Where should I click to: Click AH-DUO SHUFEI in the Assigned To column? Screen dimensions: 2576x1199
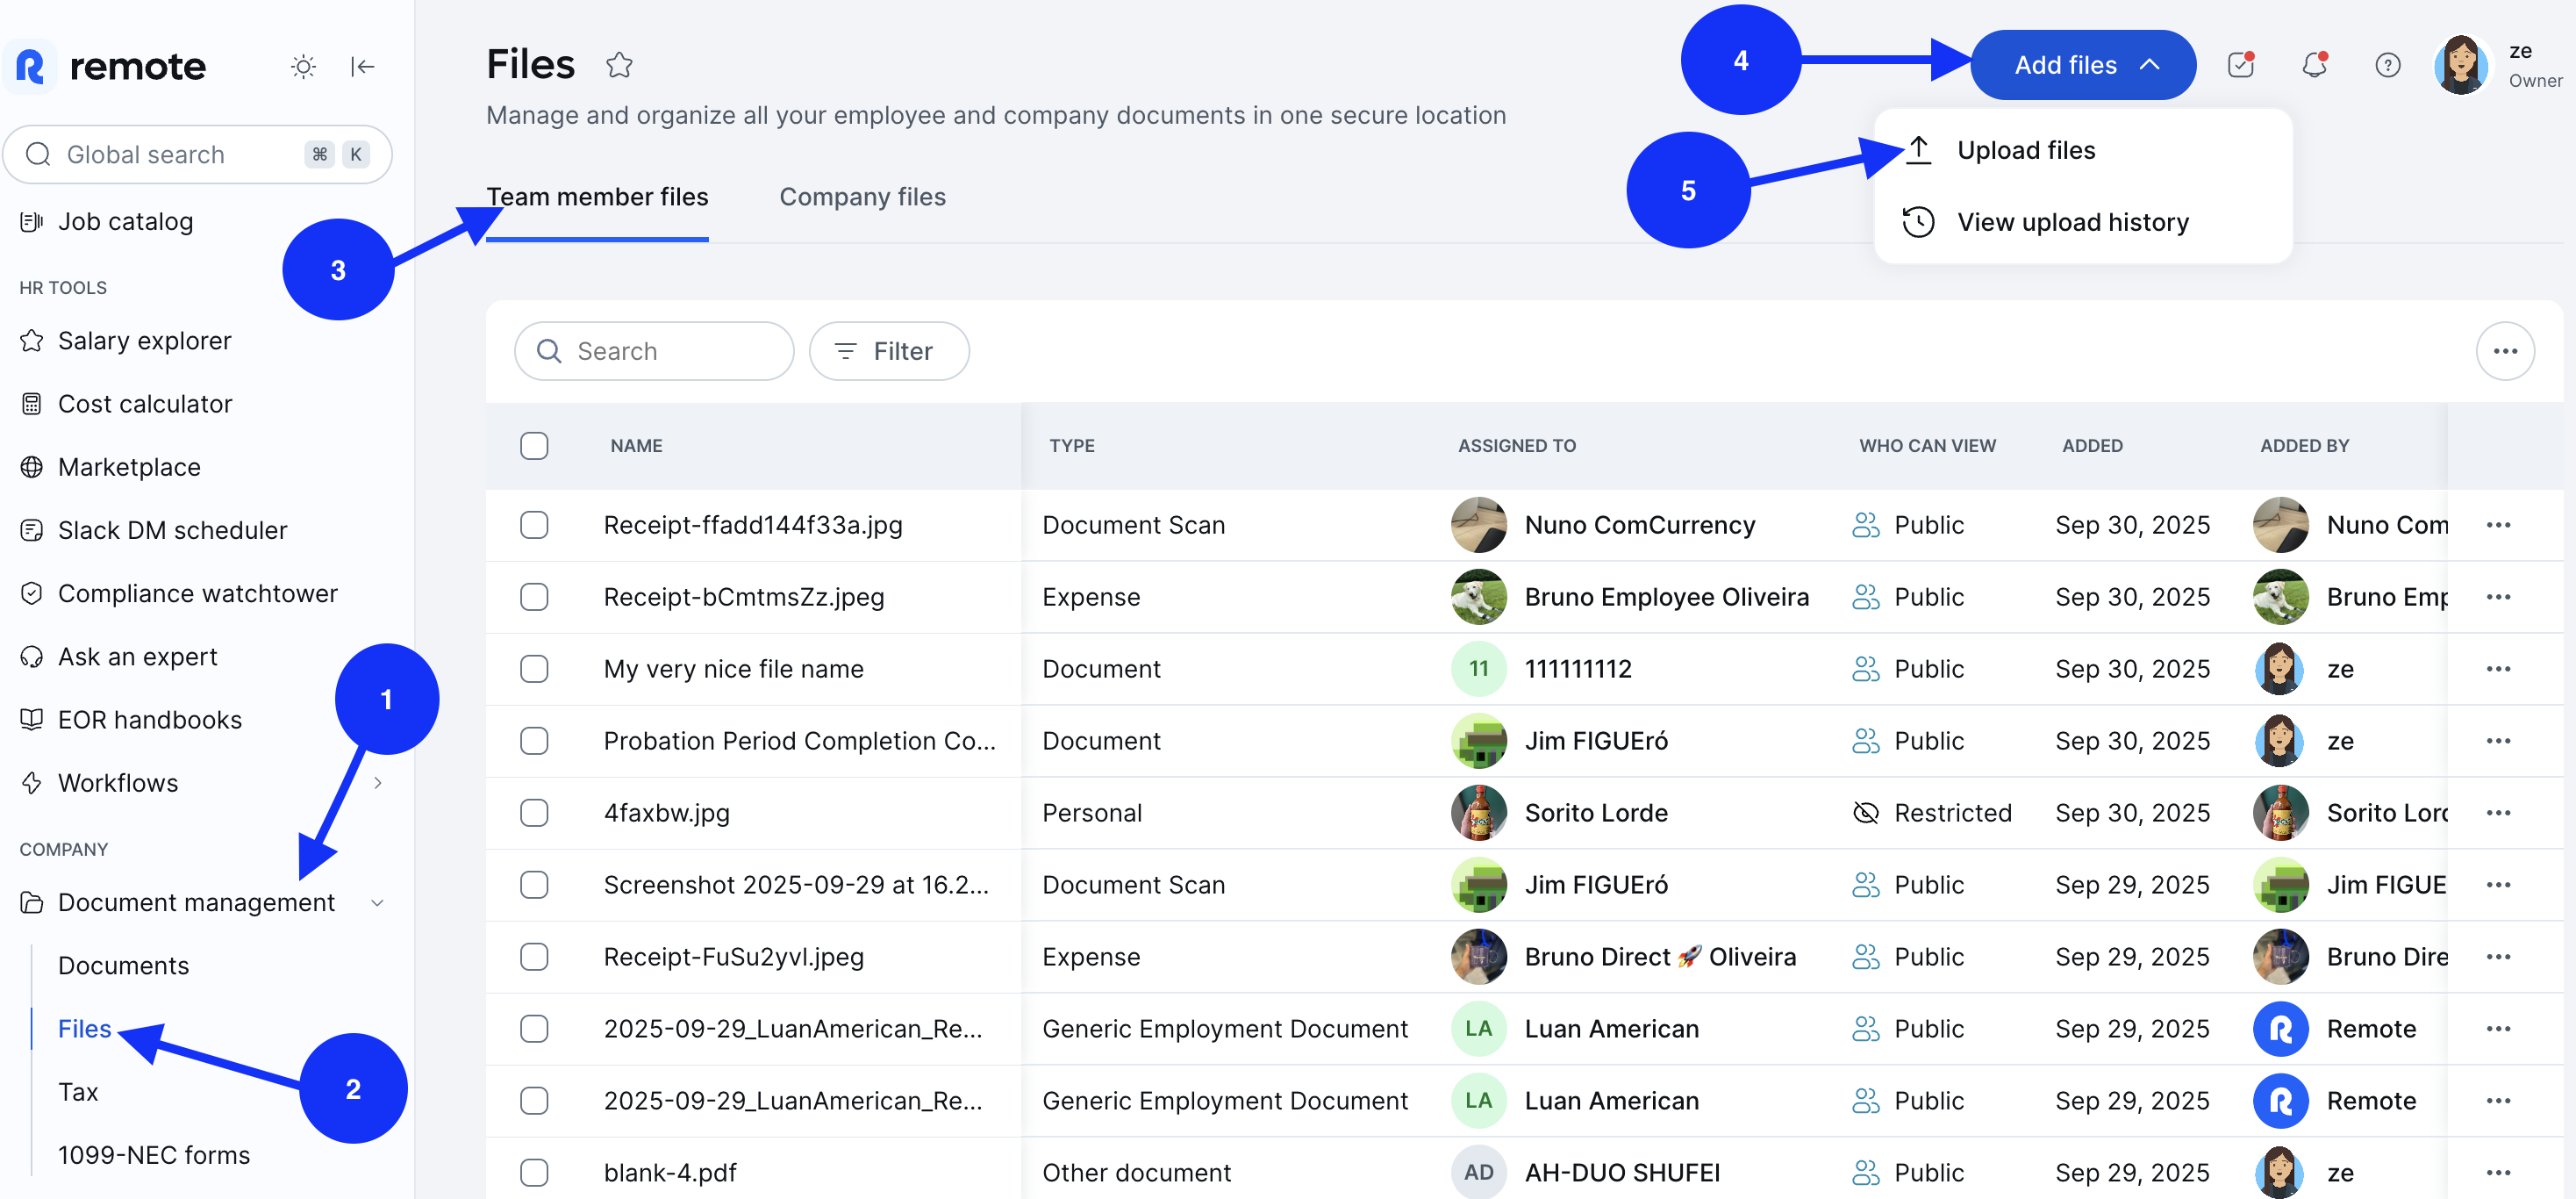point(1621,1172)
